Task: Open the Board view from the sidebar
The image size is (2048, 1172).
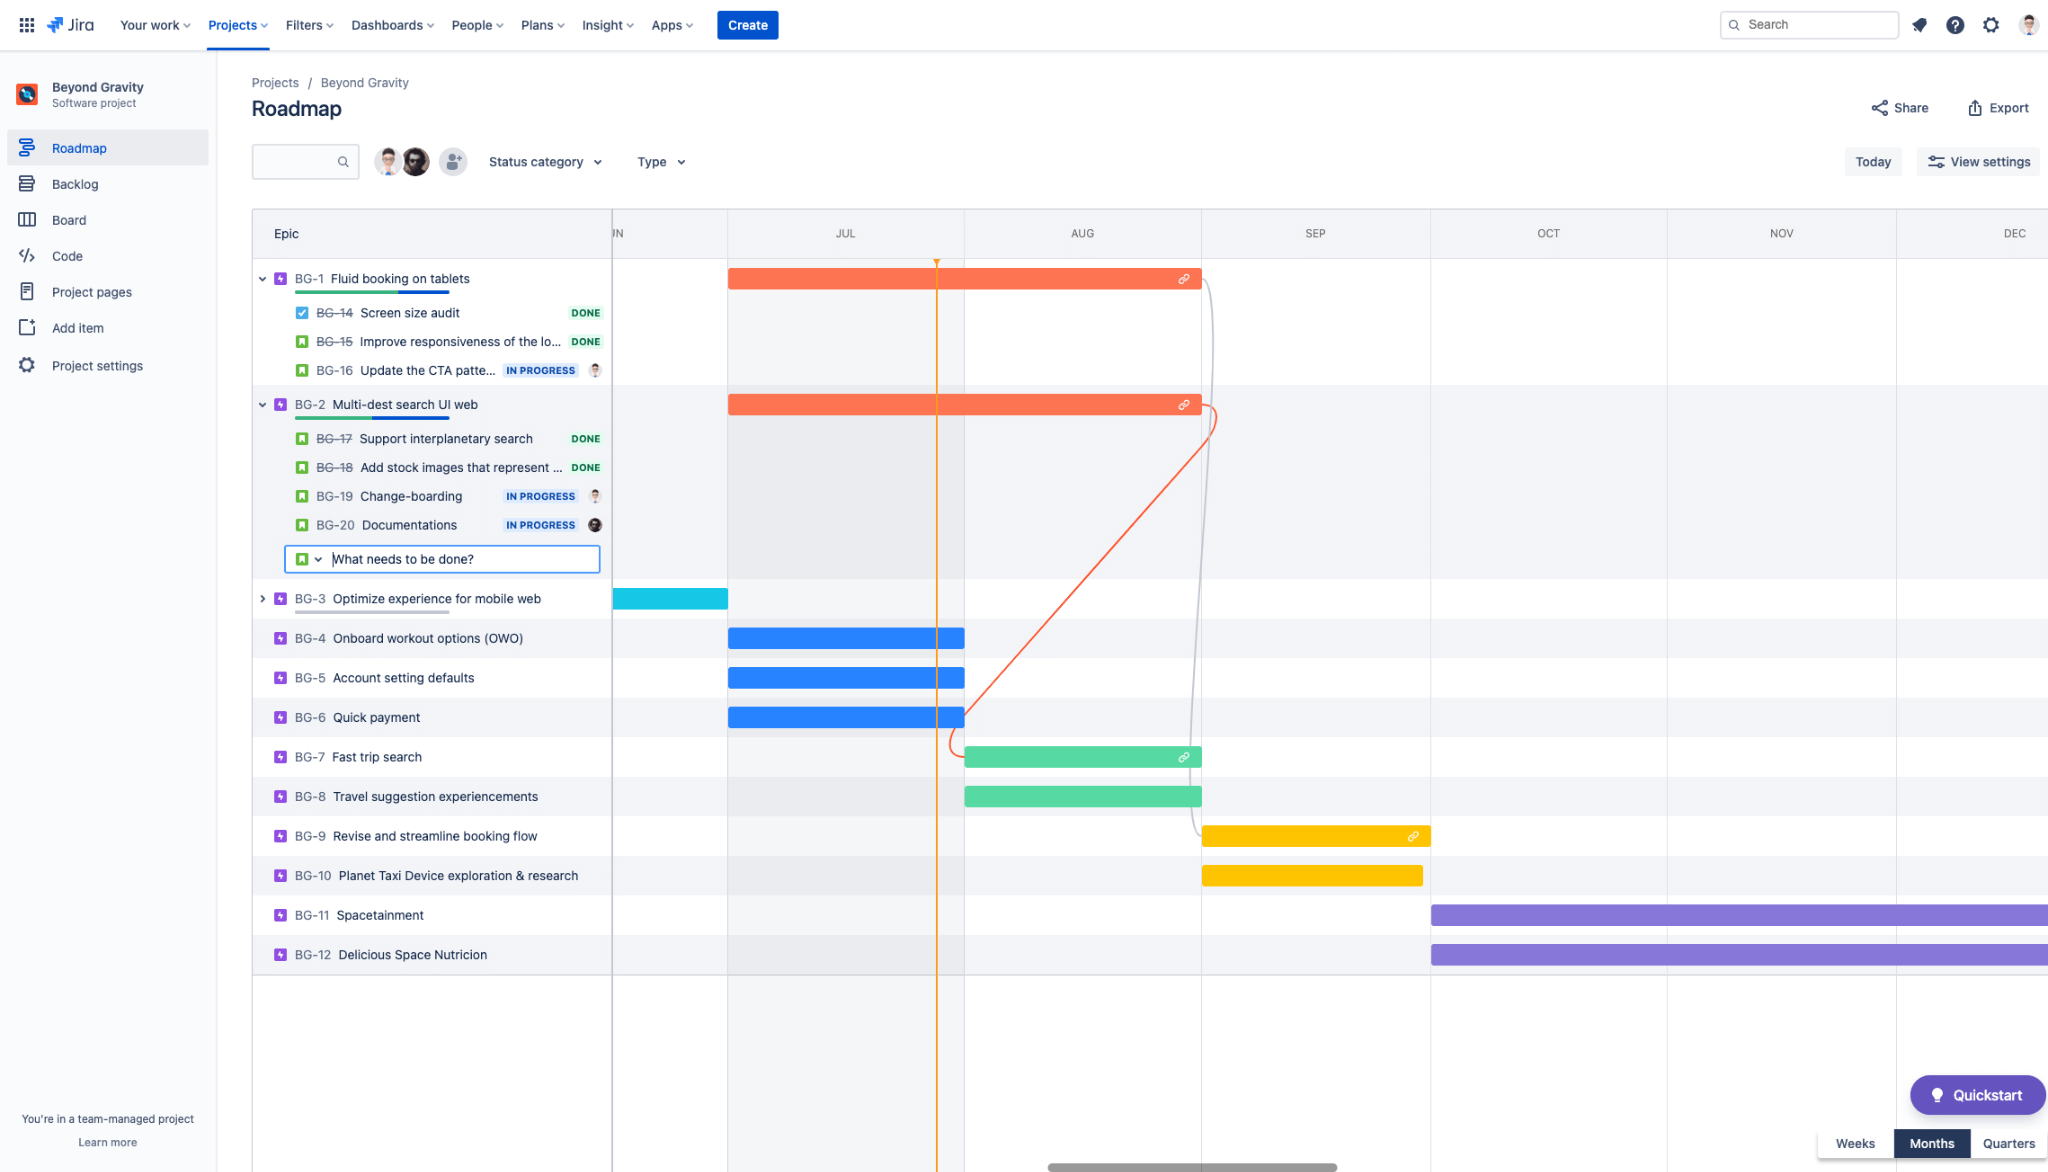Action: 28,220
